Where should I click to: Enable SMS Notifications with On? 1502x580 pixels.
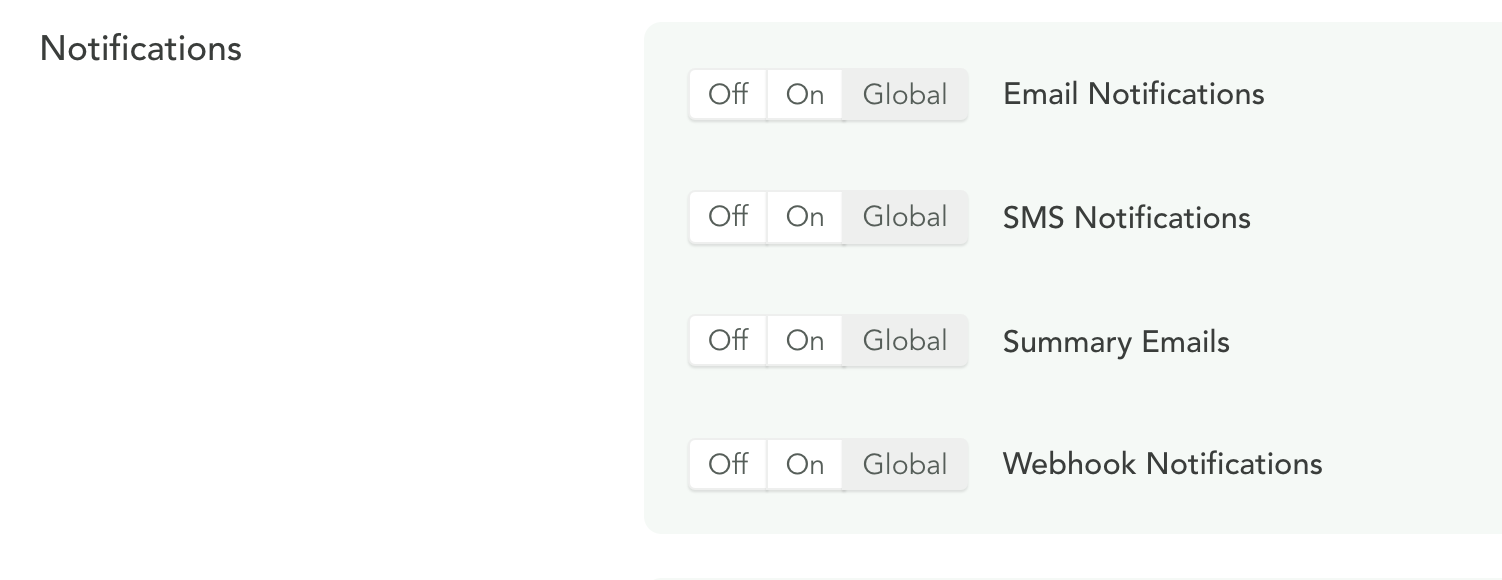tap(805, 217)
